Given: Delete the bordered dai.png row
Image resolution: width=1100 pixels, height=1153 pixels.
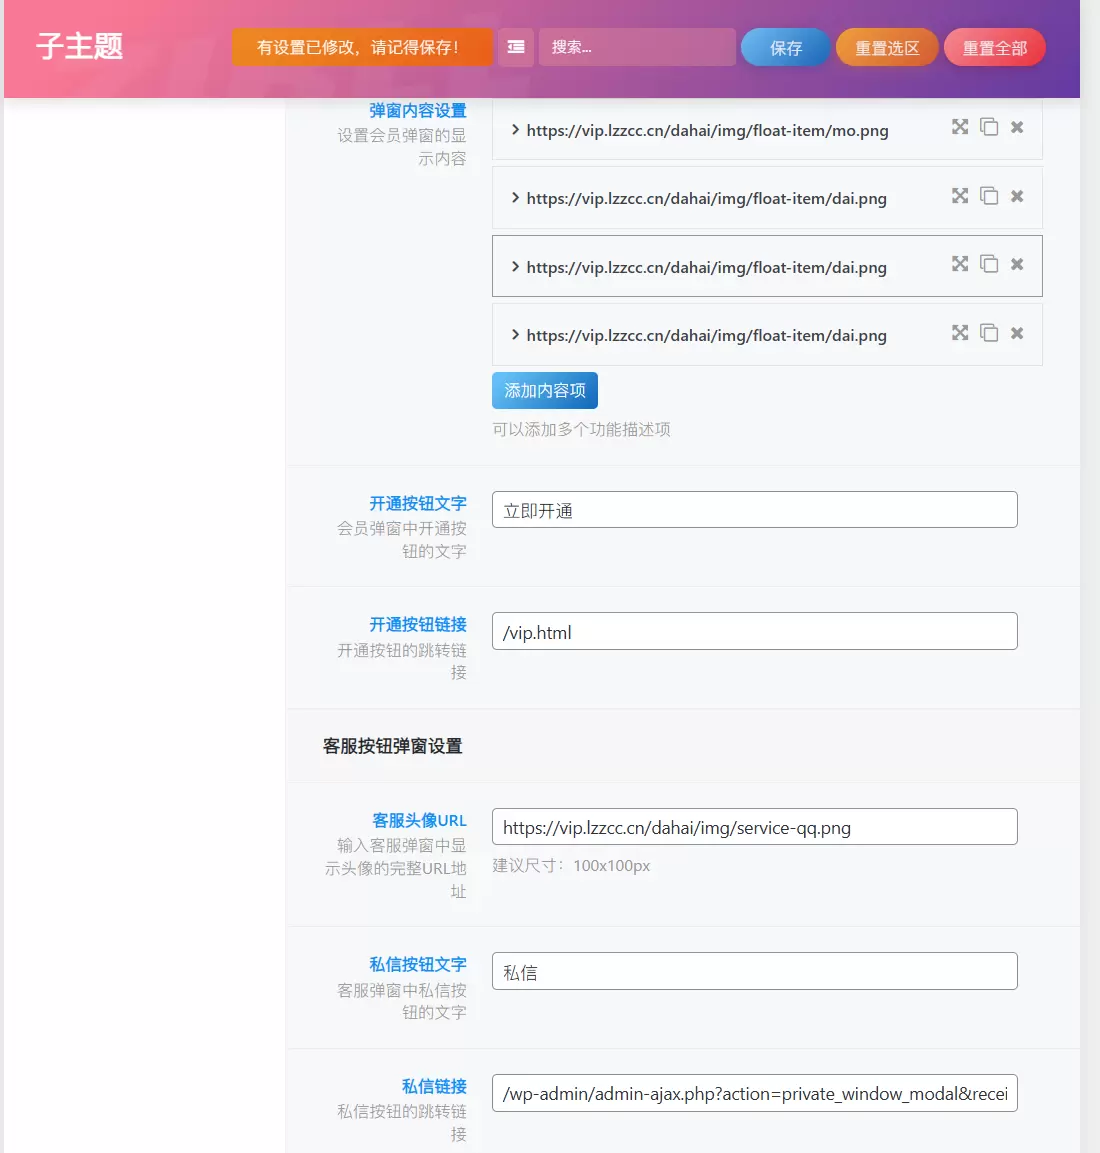Looking at the screenshot, I should (1017, 264).
